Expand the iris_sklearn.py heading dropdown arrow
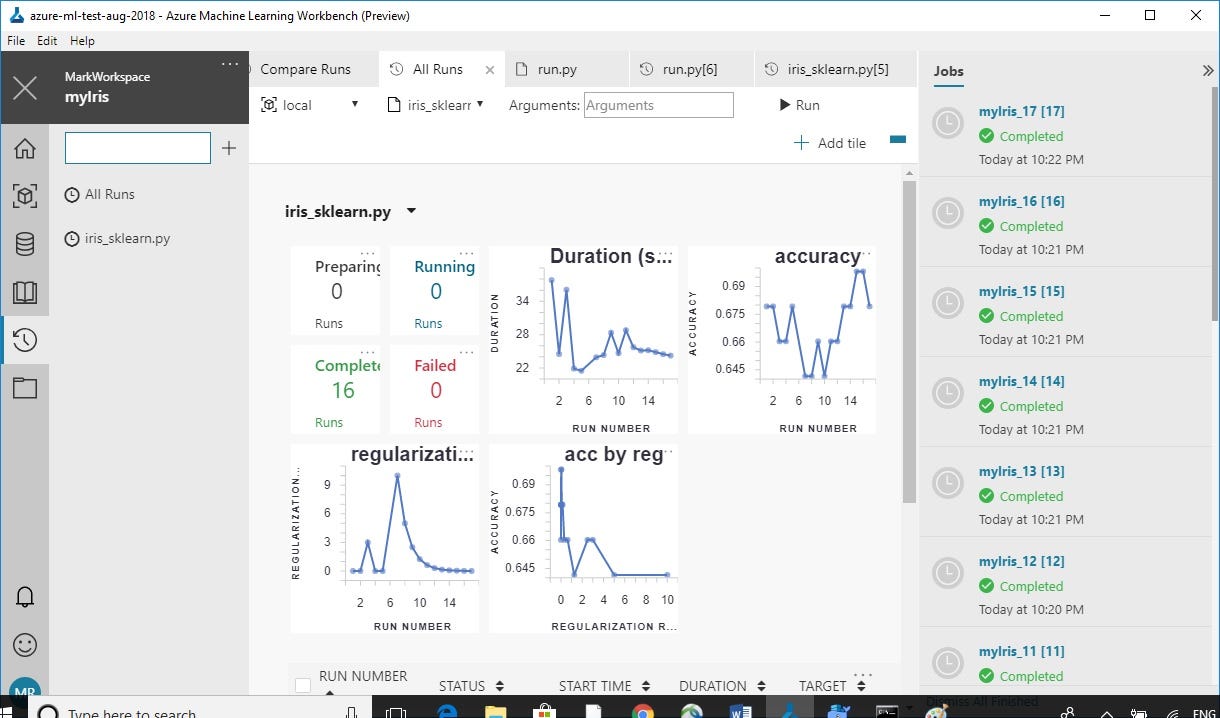The height and width of the screenshot is (718, 1220). coord(411,211)
